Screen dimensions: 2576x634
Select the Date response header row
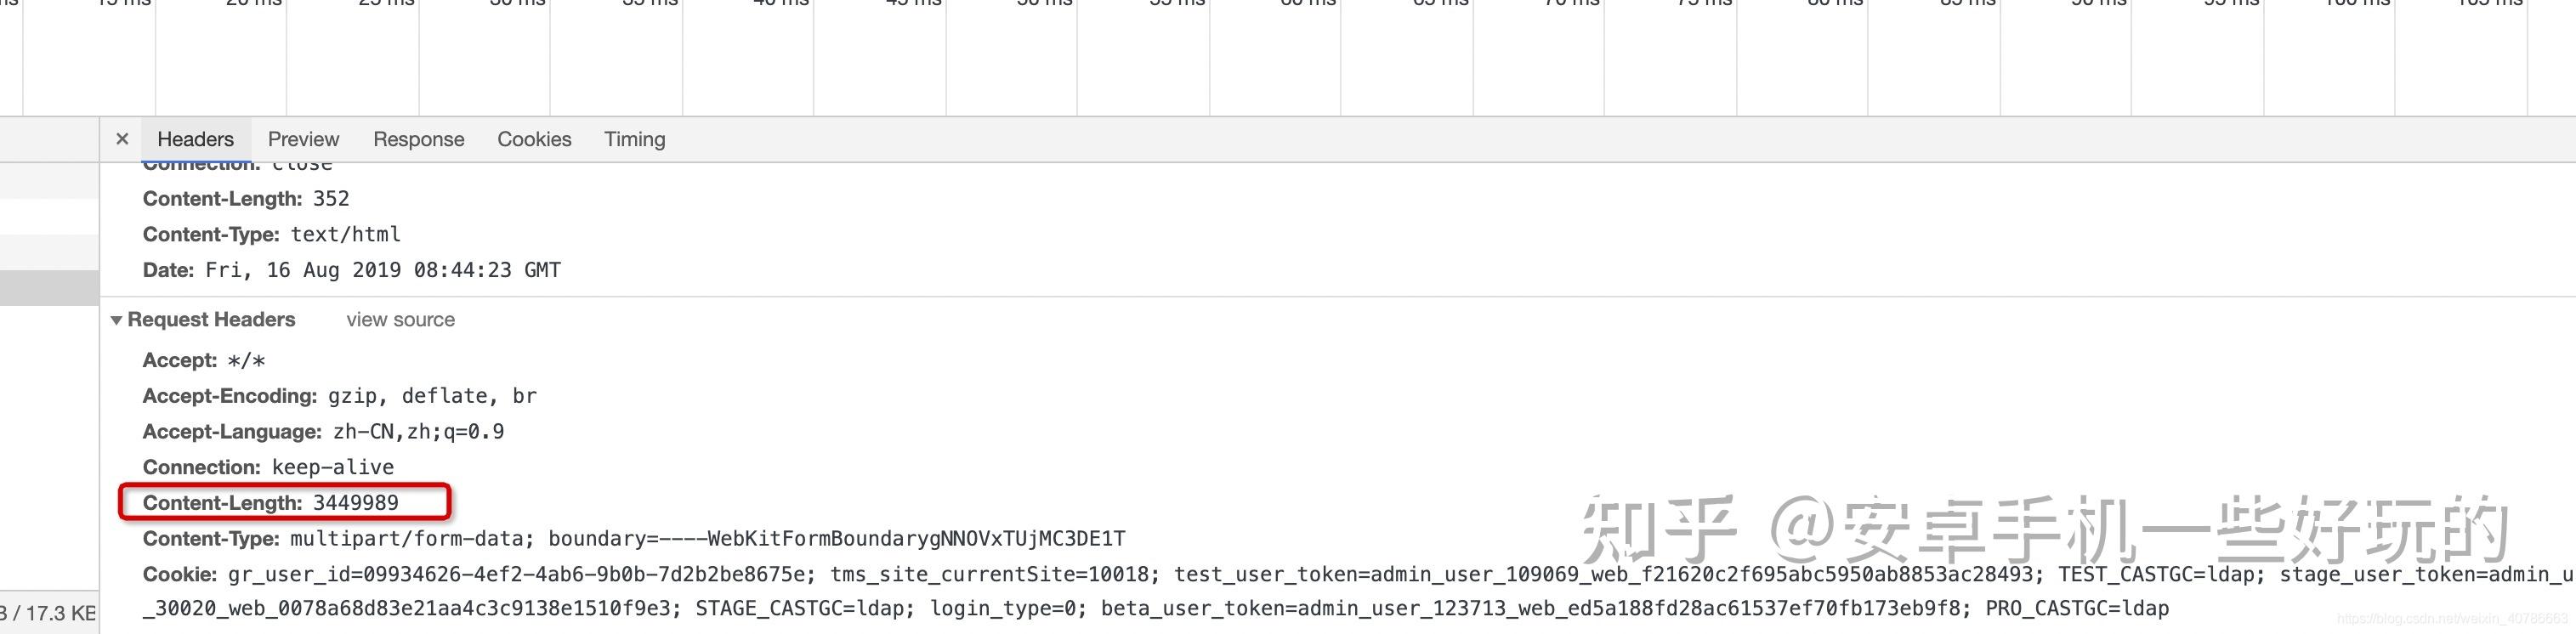[351, 270]
